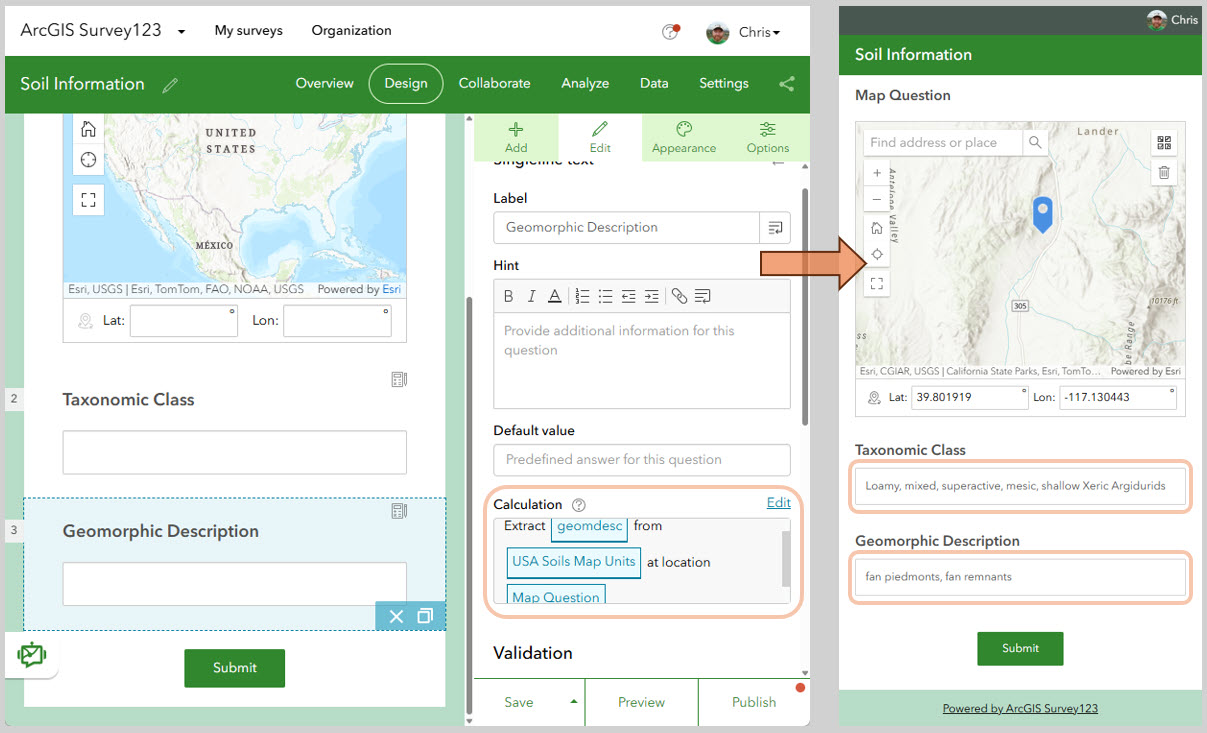Open the ArcGIS Survey123 app dropdown
This screenshot has height=733, width=1207.
(x=180, y=30)
